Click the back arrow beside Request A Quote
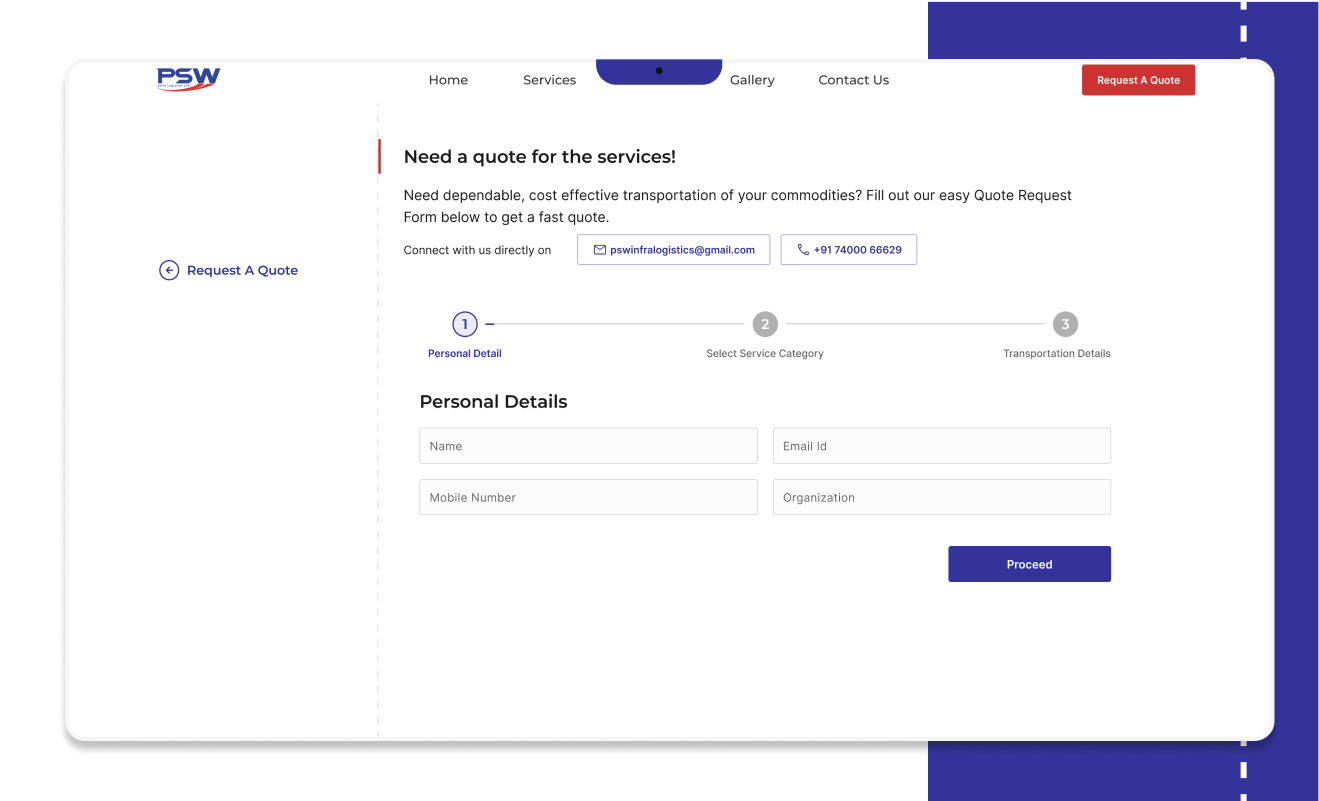 pyautogui.click(x=169, y=270)
